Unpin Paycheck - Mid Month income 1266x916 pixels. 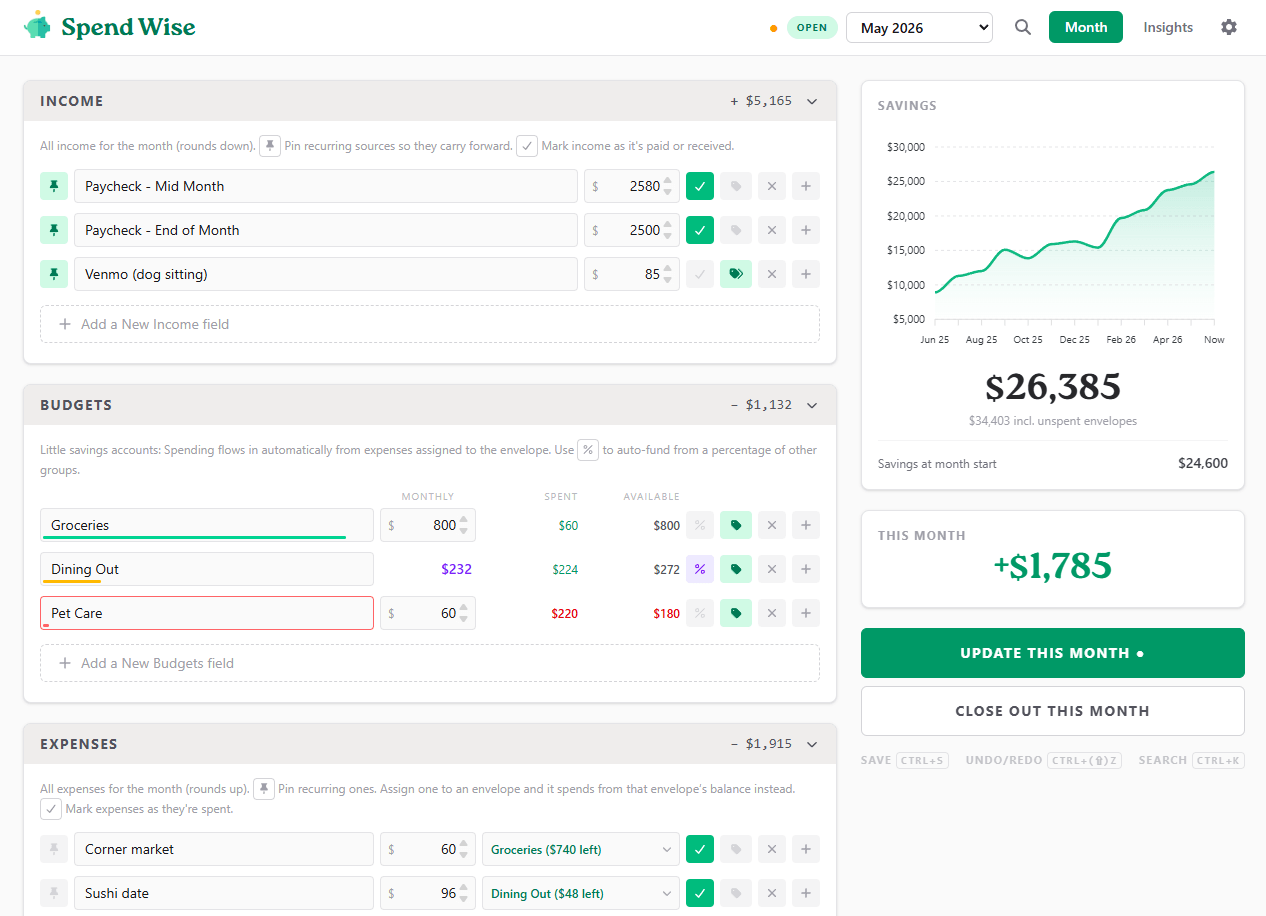coord(54,186)
